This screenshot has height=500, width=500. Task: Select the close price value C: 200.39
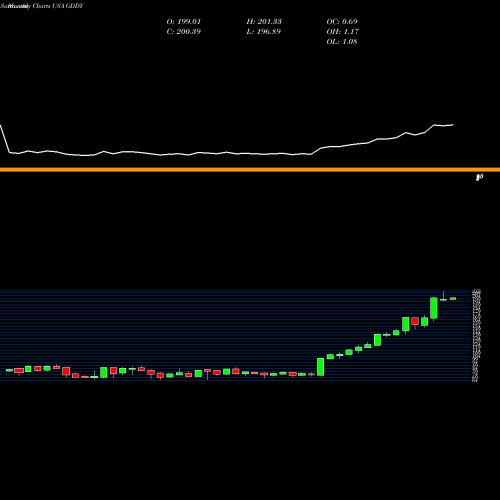184,32
